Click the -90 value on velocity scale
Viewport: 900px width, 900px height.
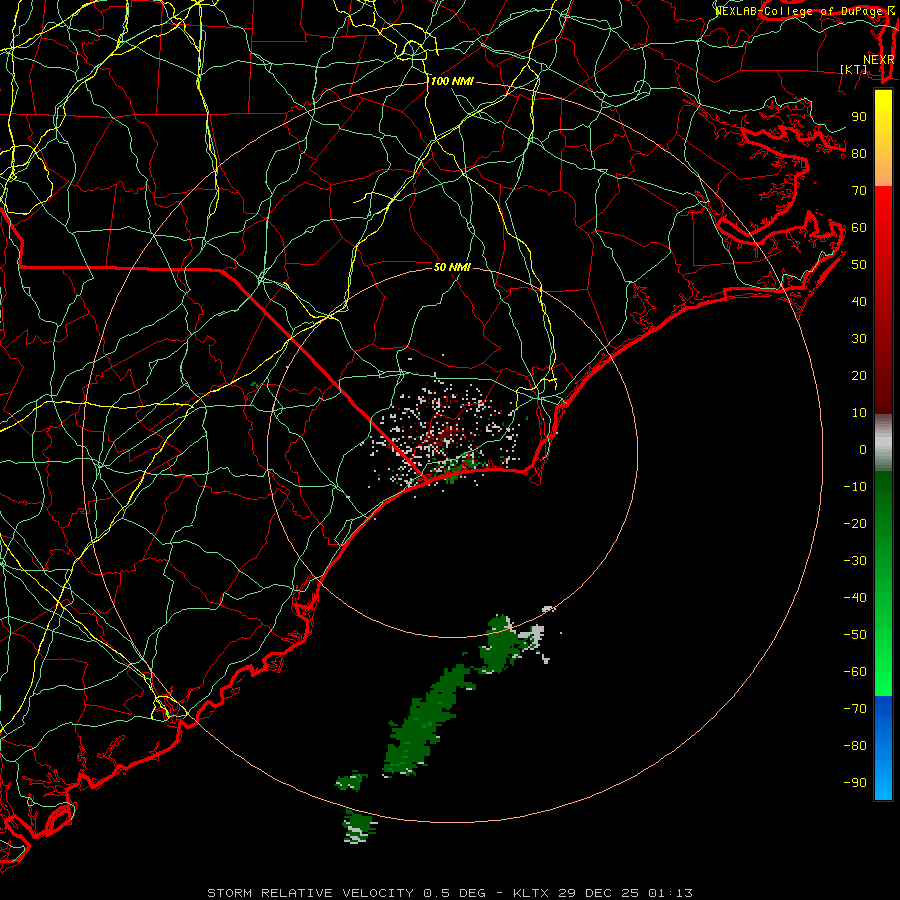pos(855,783)
